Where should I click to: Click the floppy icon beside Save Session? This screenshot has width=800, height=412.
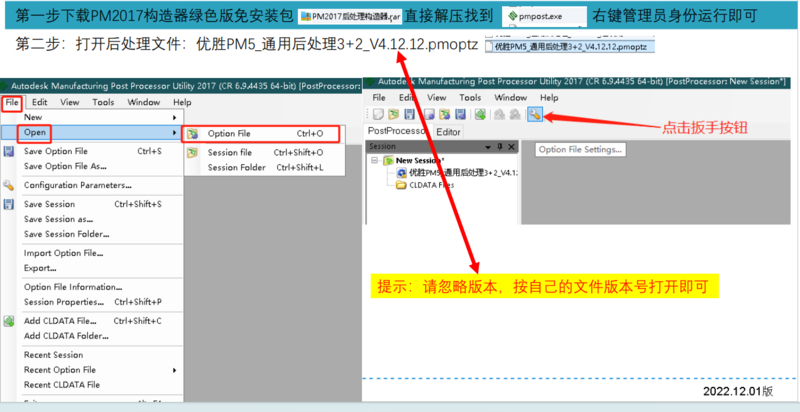9,204
